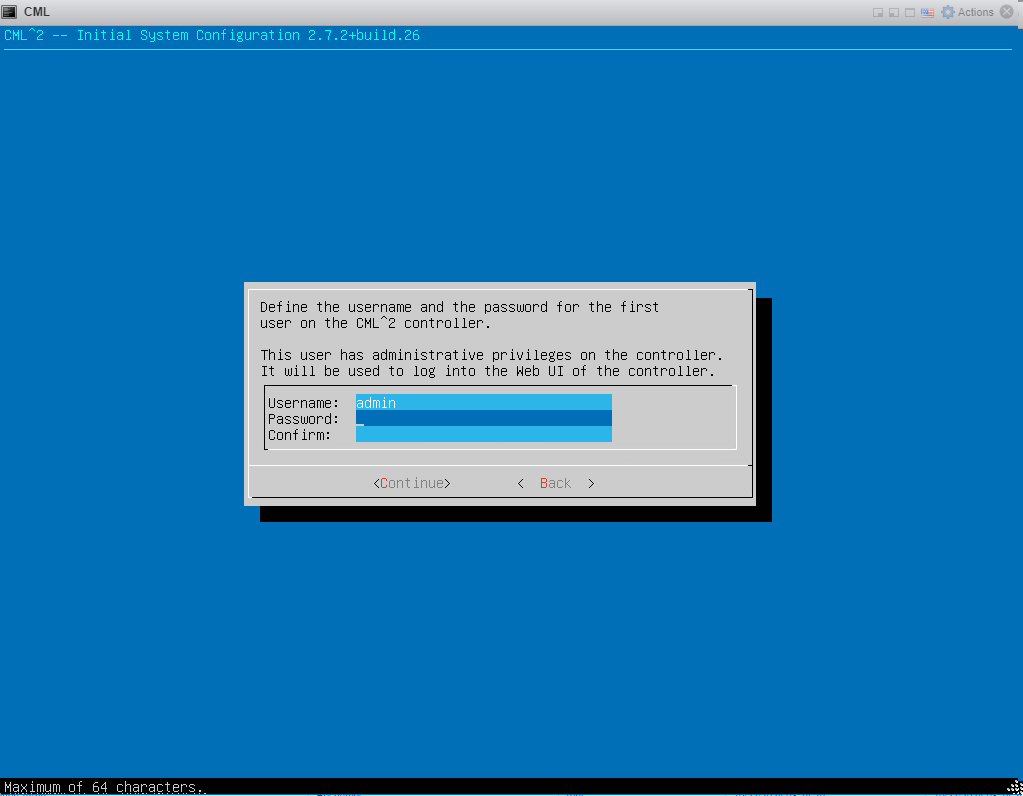Focus the Username field containing admin
The width and height of the screenshot is (1023, 796).
pos(483,403)
